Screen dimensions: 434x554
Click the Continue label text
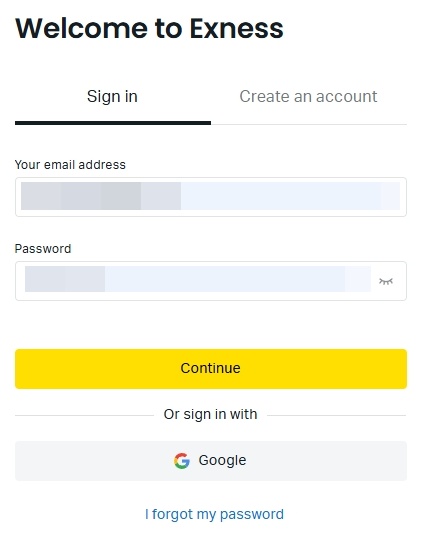click(211, 368)
